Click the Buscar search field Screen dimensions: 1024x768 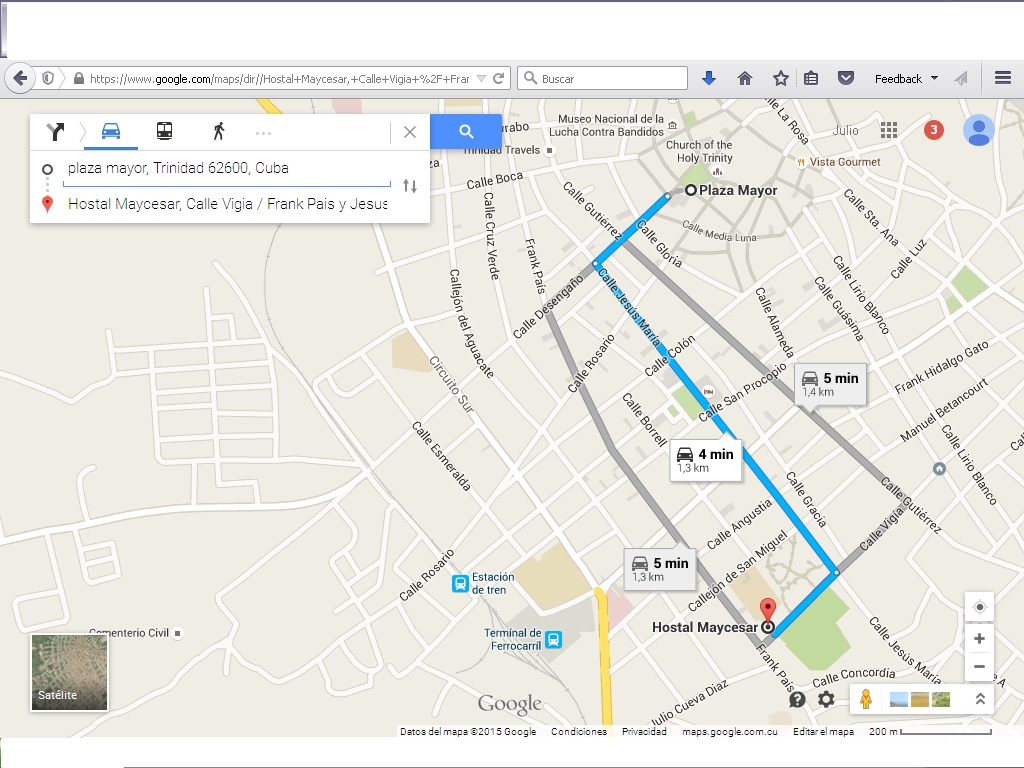click(x=602, y=78)
